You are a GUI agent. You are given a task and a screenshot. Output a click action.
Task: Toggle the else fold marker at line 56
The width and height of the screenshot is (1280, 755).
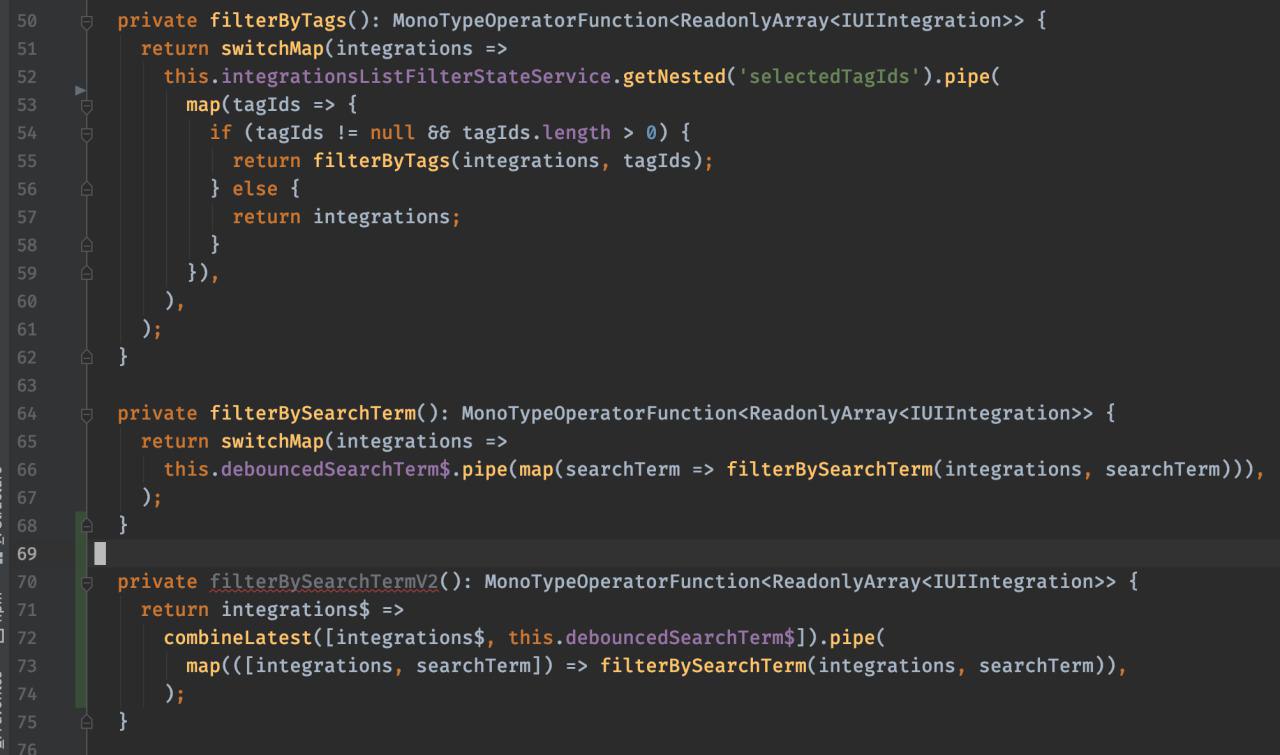87,189
